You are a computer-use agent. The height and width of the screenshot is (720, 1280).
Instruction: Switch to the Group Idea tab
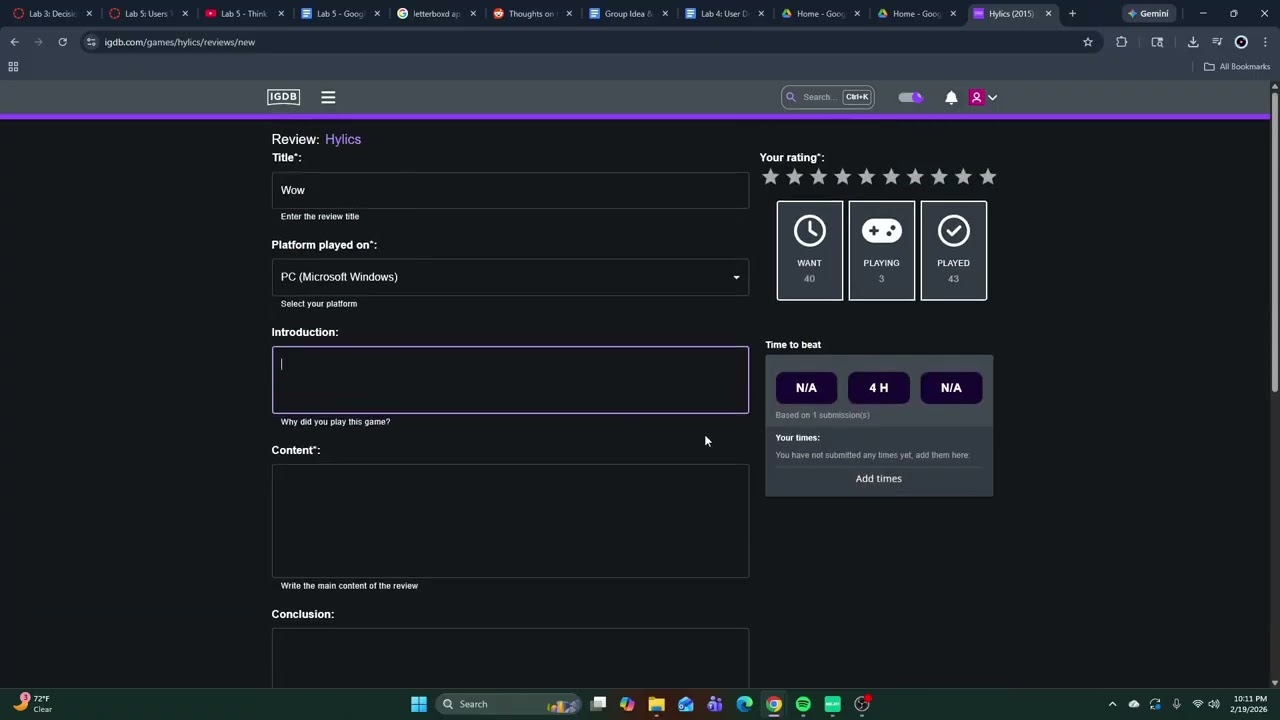click(627, 14)
